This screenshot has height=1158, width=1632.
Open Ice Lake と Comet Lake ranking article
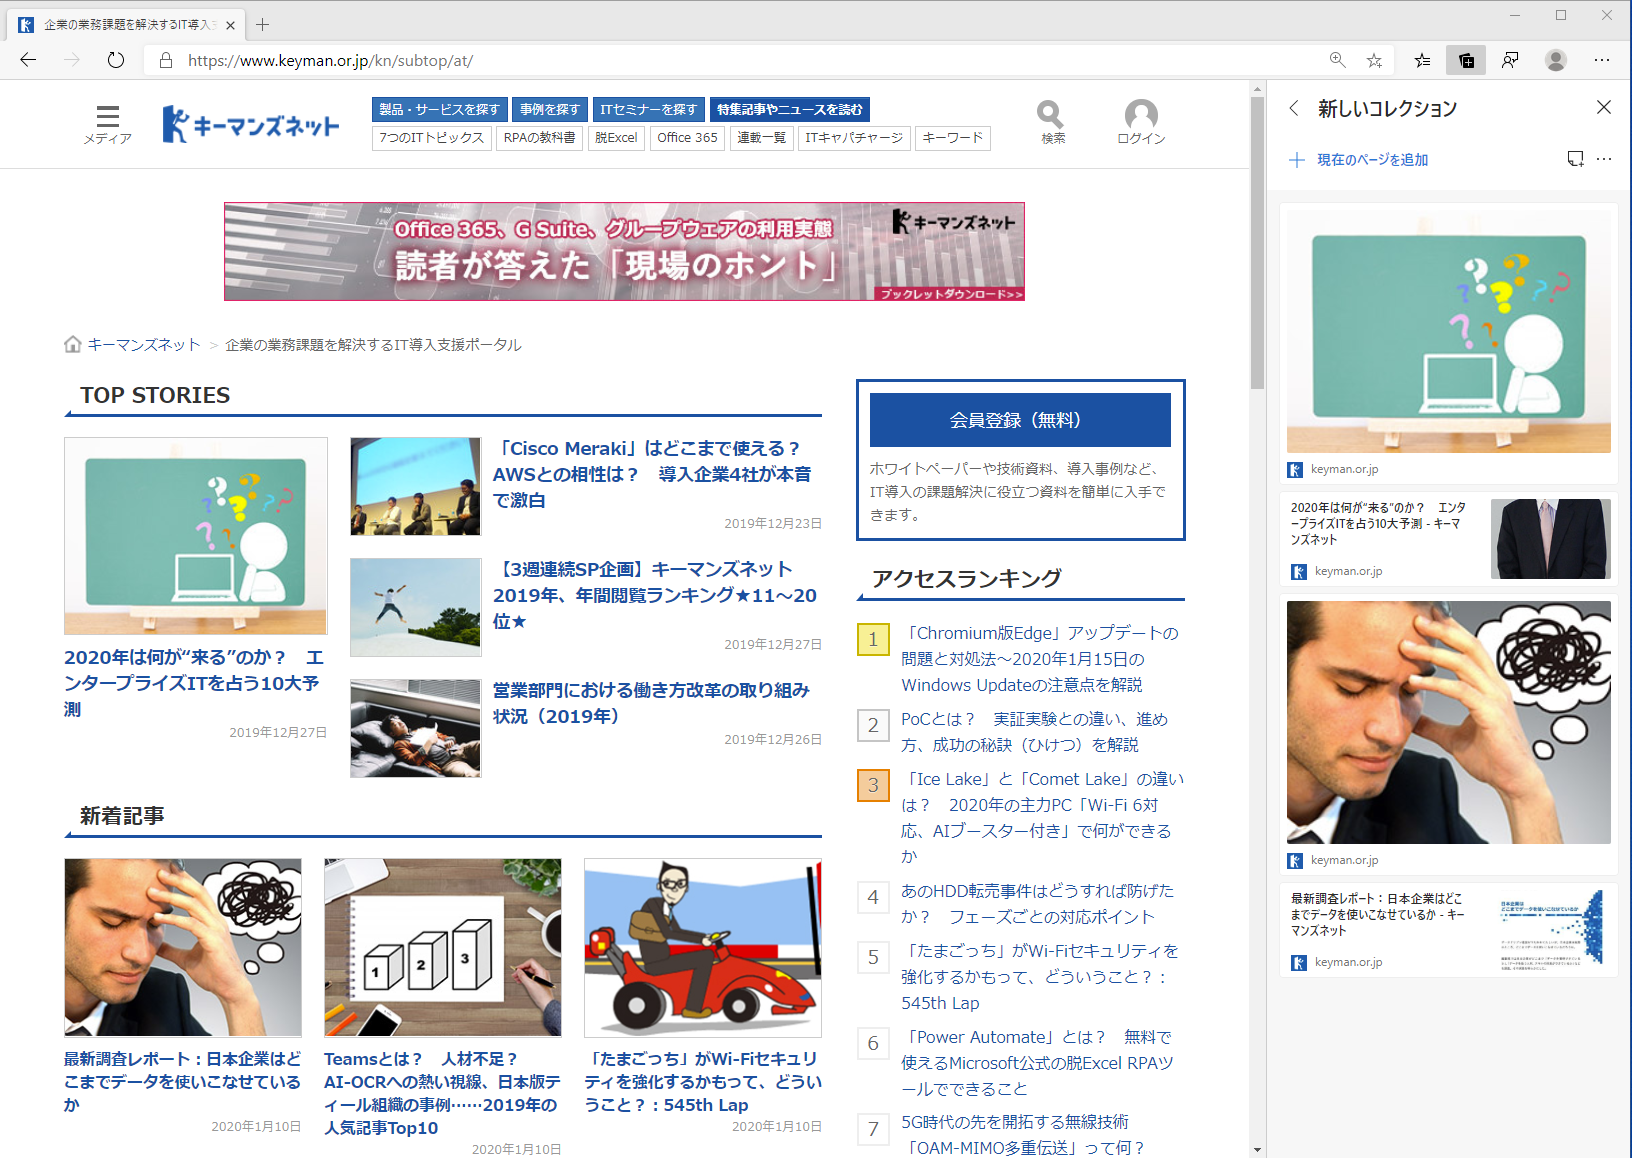[x=1042, y=817]
